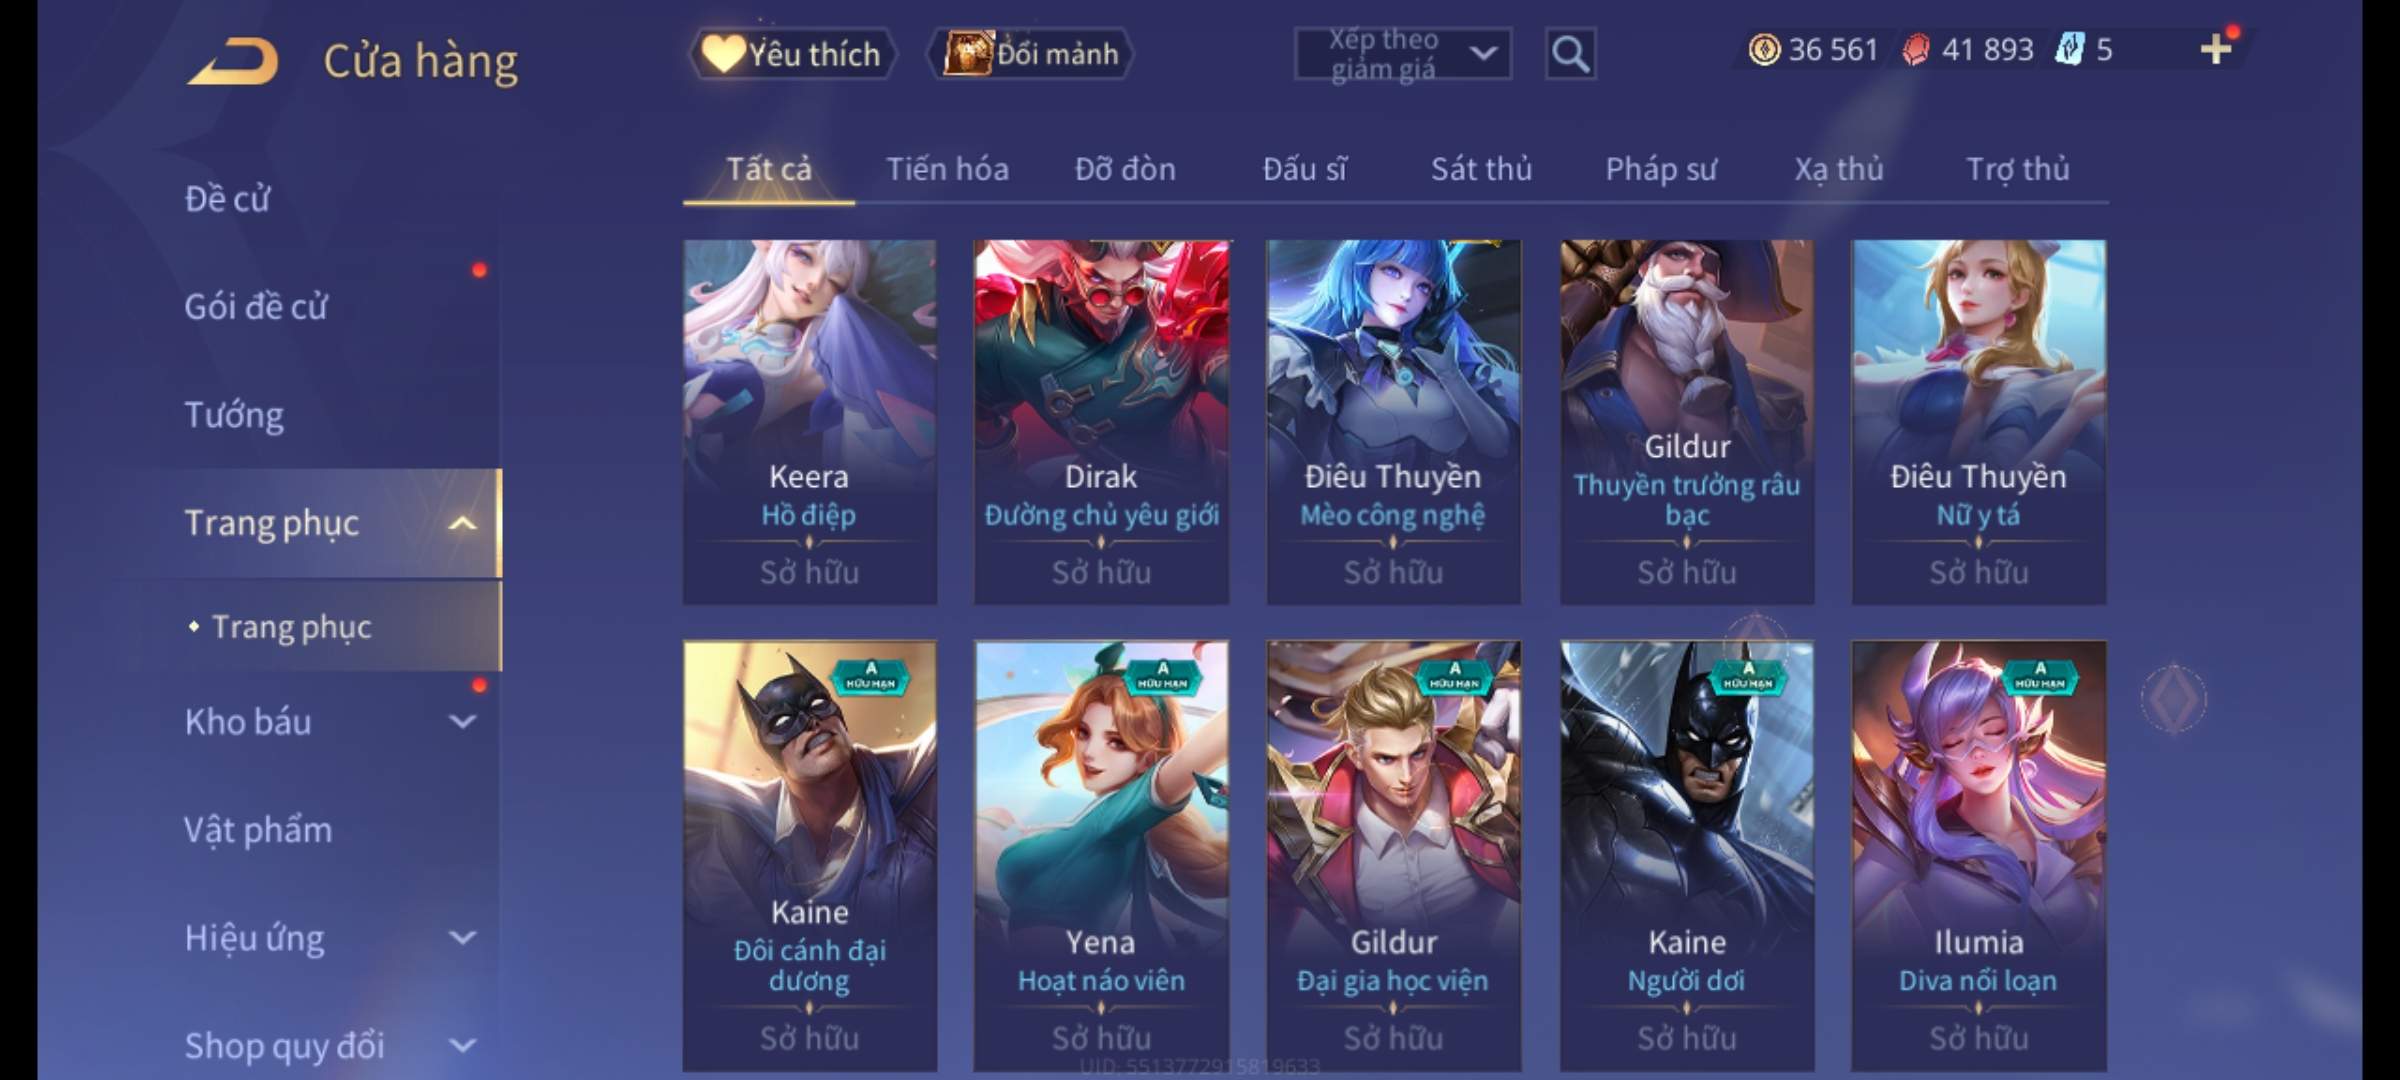The image size is (2400, 1080).
Task: Expand the Hiệu ứng sidebar section
Action: click(x=462, y=937)
